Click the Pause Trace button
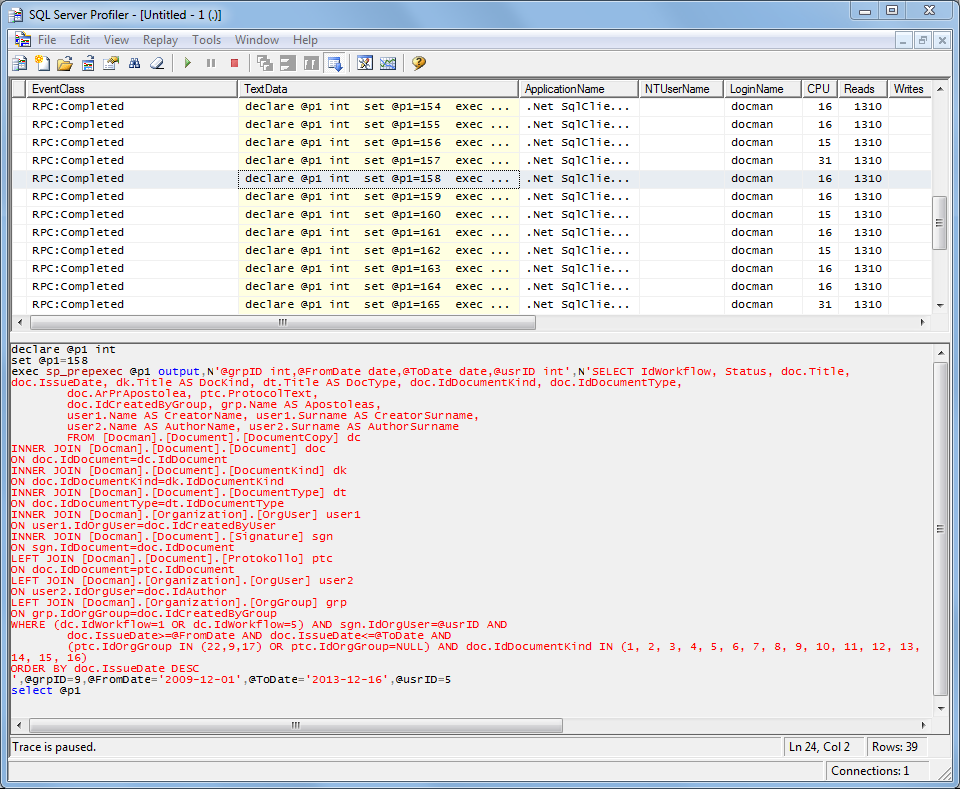Viewport: 960px width, 789px height. tap(211, 63)
